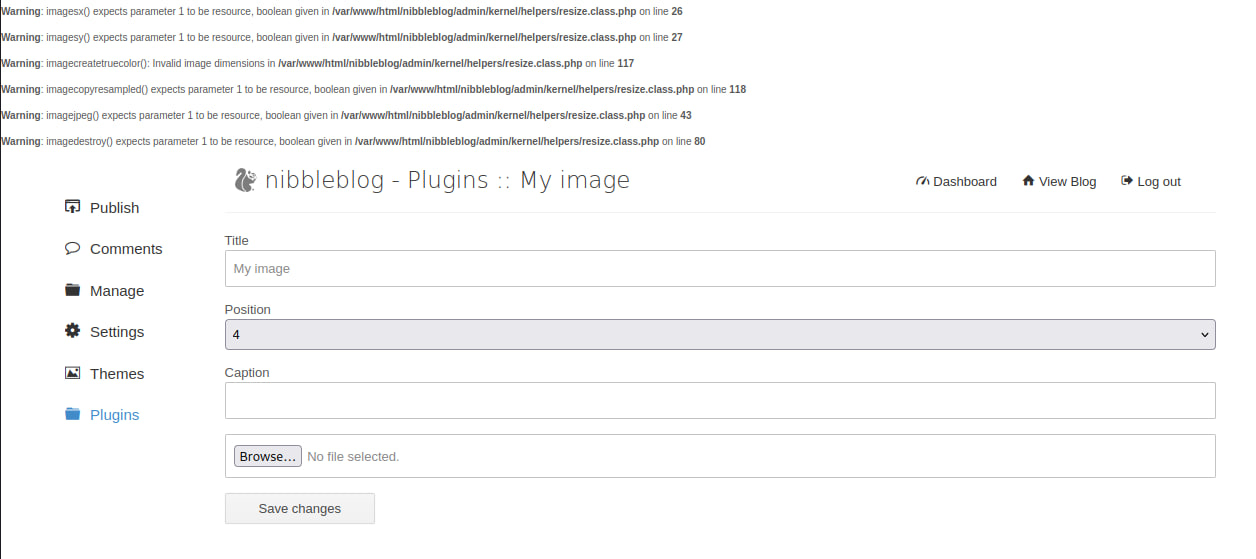Viewport: 1256px width, 559px height.
Task: Click the blue Plugins folder icon
Action: [72, 414]
